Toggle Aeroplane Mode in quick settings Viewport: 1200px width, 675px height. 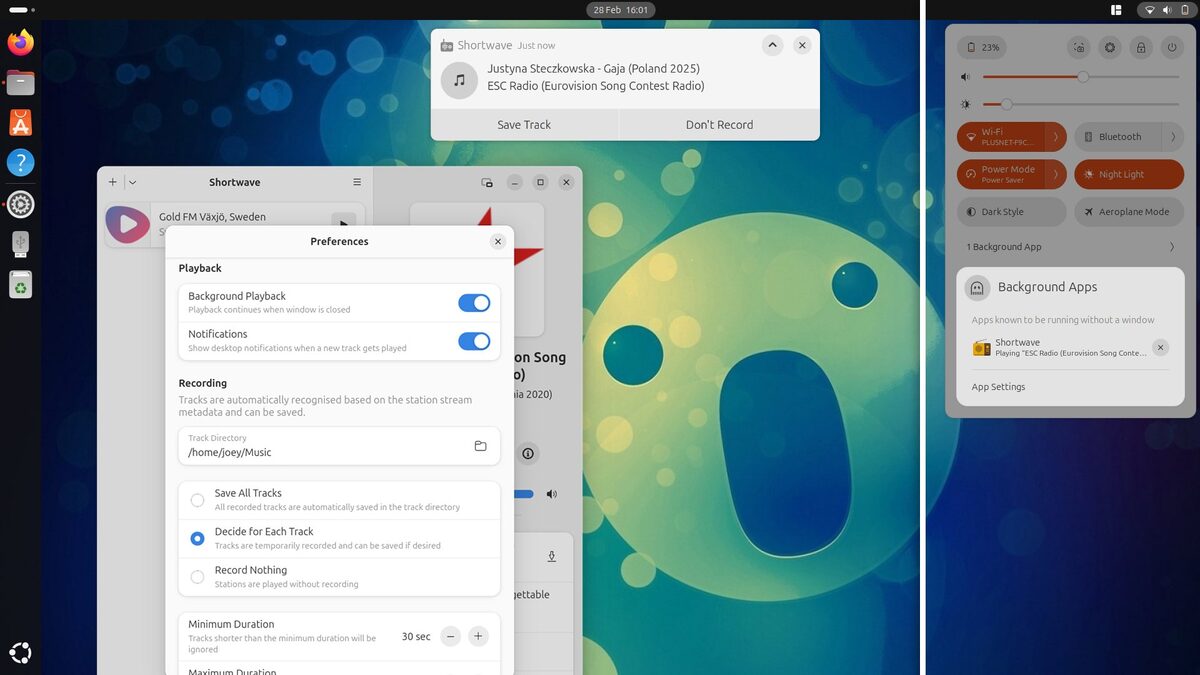(1129, 212)
